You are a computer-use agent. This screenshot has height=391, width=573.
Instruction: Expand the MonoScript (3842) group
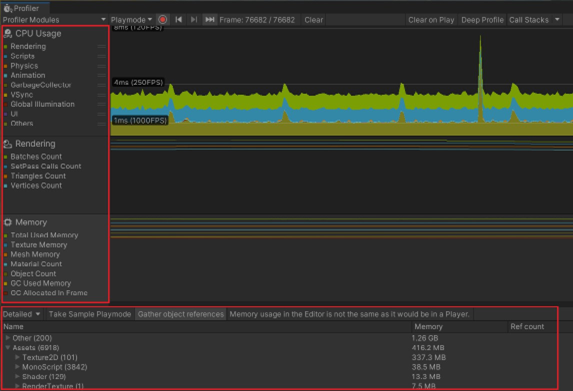pos(17,367)
